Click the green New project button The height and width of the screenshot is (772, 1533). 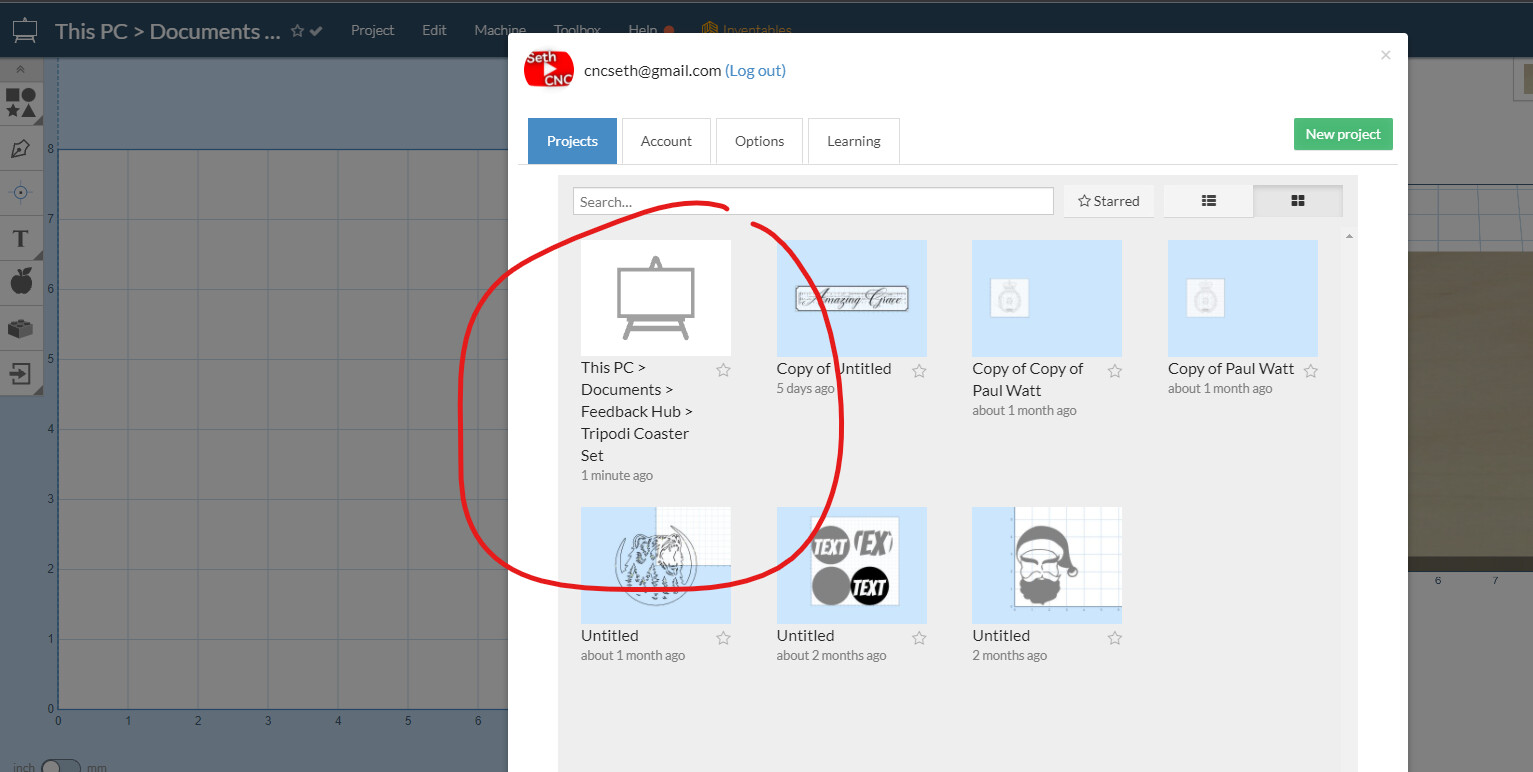pyautogui.click(x=1342, y=134)
